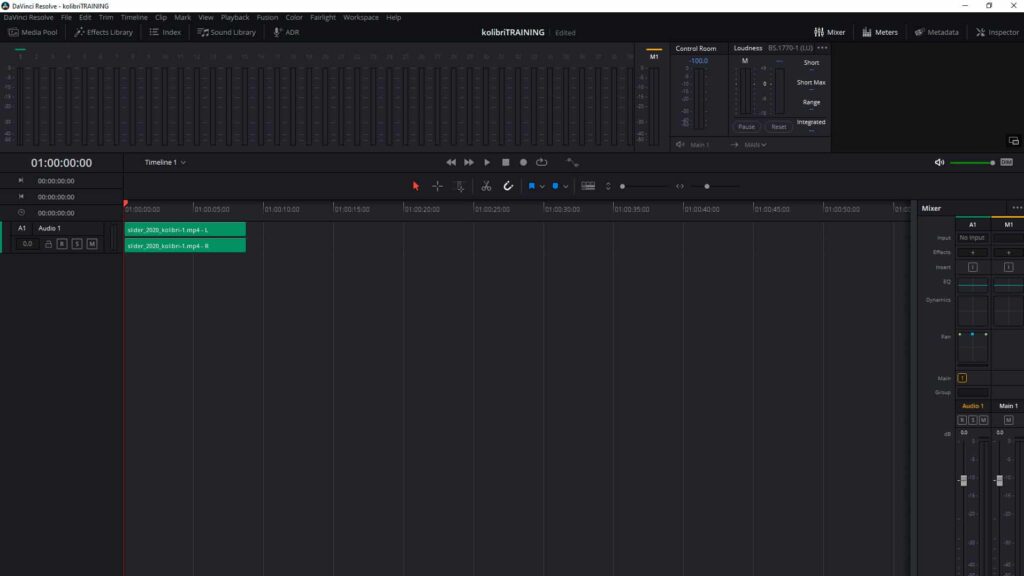
Task: Open the timeline view options icon
Action: [588, 186]
